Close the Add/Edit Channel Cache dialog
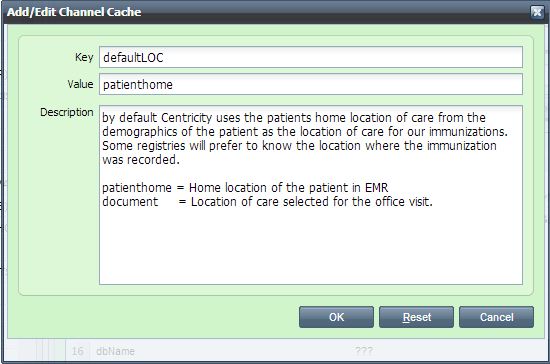550x364 pixels. 537,12
